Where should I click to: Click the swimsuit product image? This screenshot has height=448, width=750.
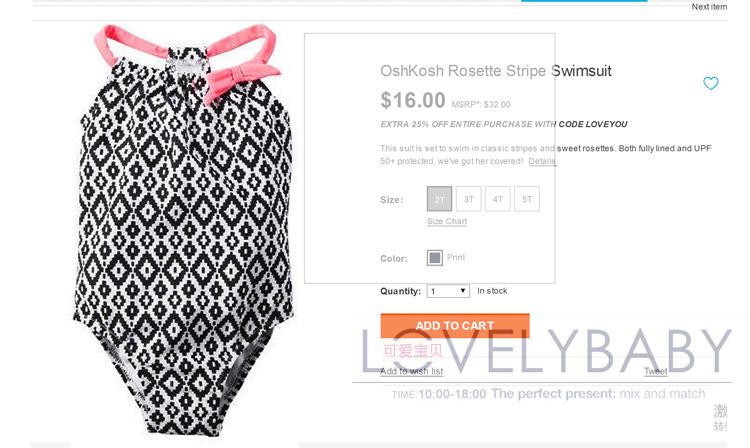coord(184,230)
